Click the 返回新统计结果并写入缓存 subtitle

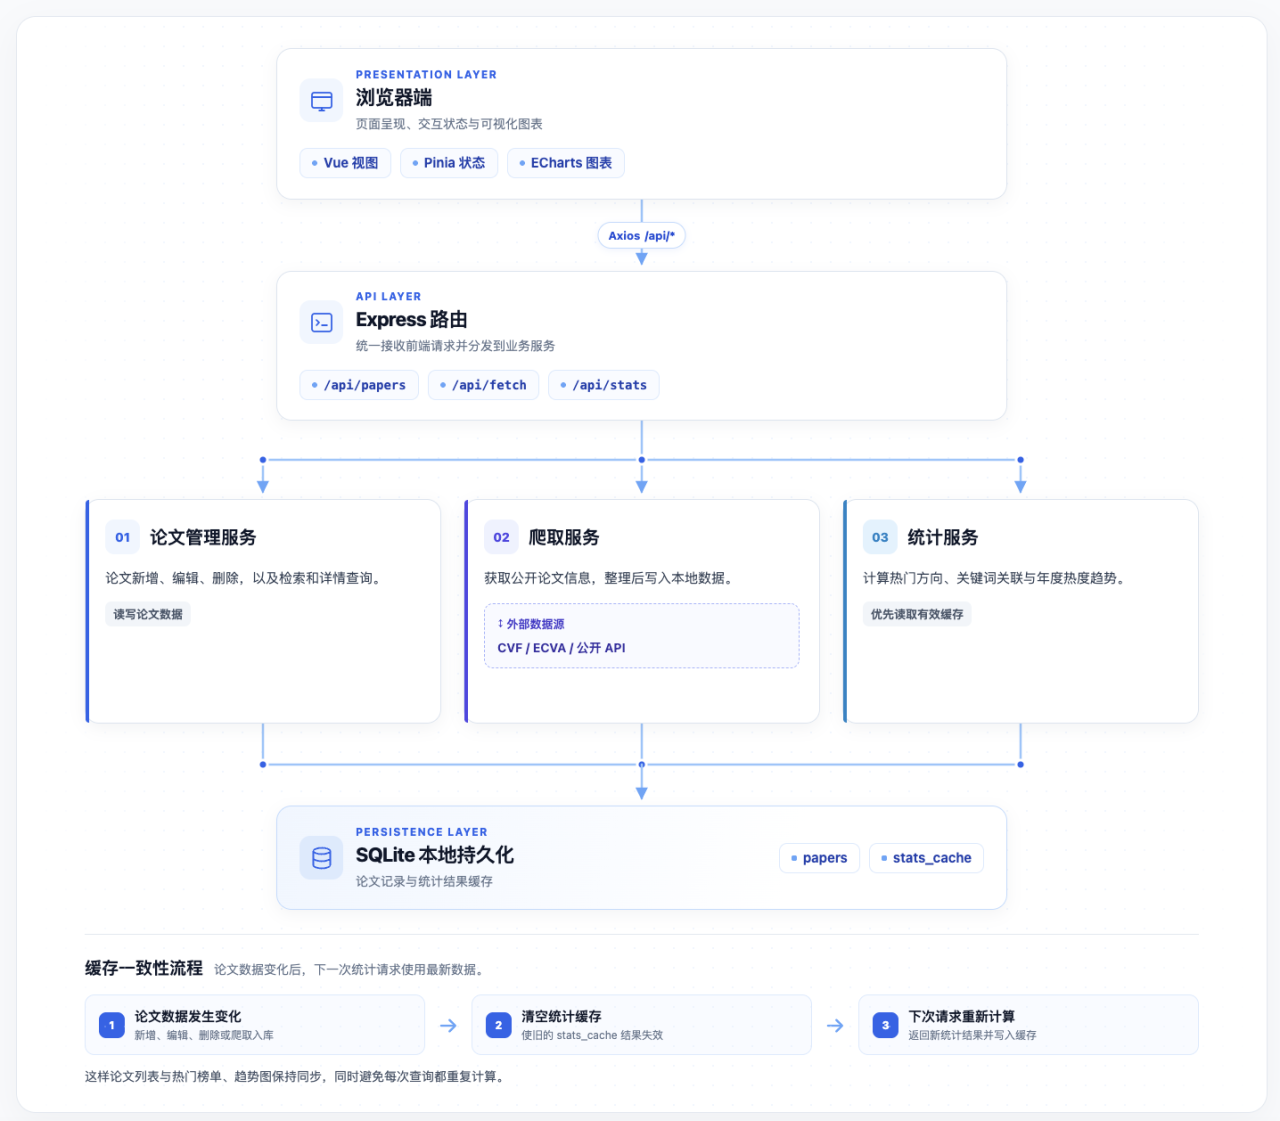972,1036
